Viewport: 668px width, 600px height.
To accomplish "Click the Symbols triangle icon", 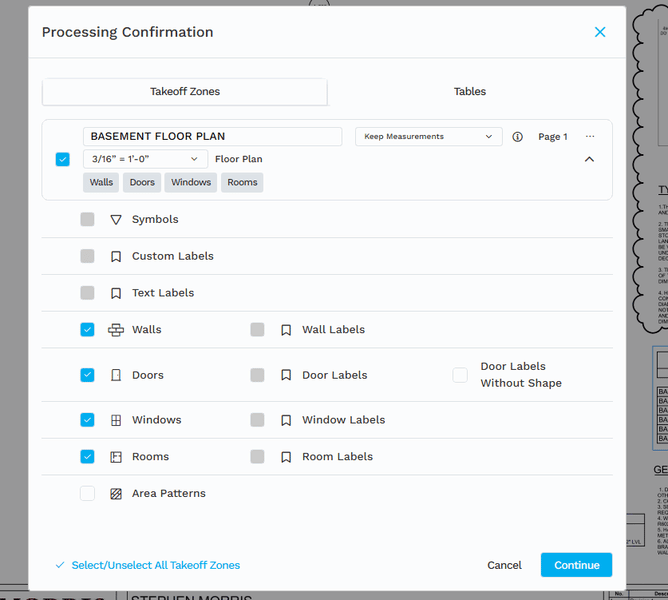I will [x=116, y=220].
